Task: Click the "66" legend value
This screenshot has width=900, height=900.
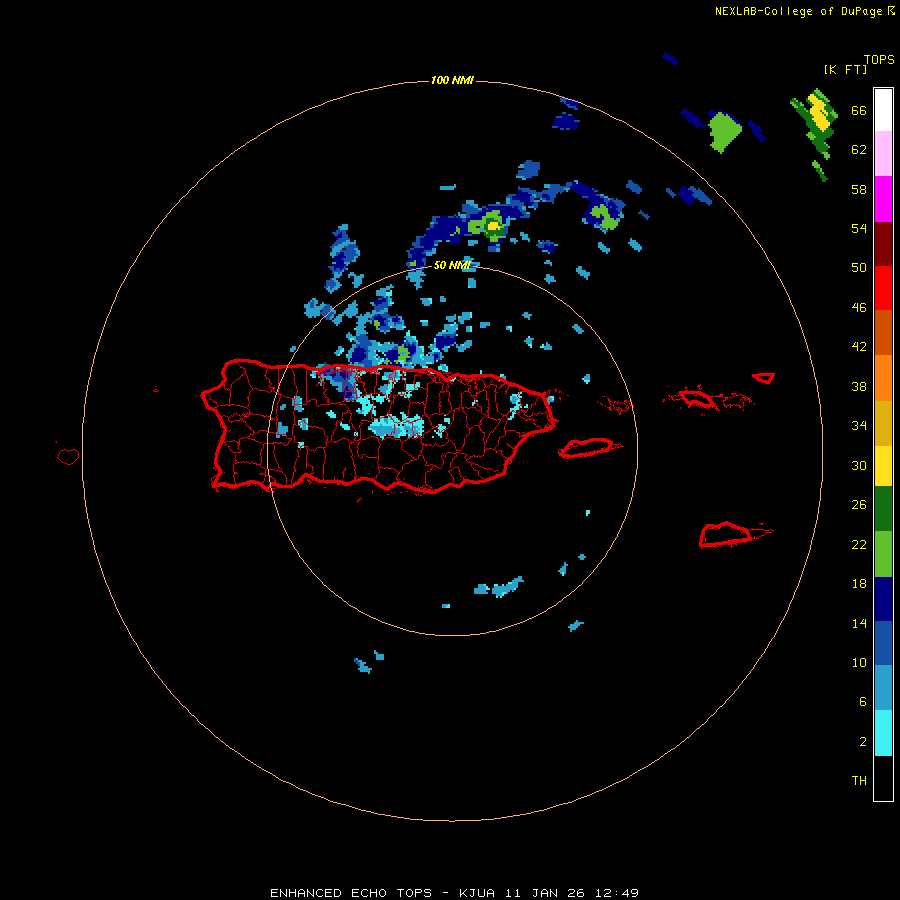Action: [x=859, y=111]
